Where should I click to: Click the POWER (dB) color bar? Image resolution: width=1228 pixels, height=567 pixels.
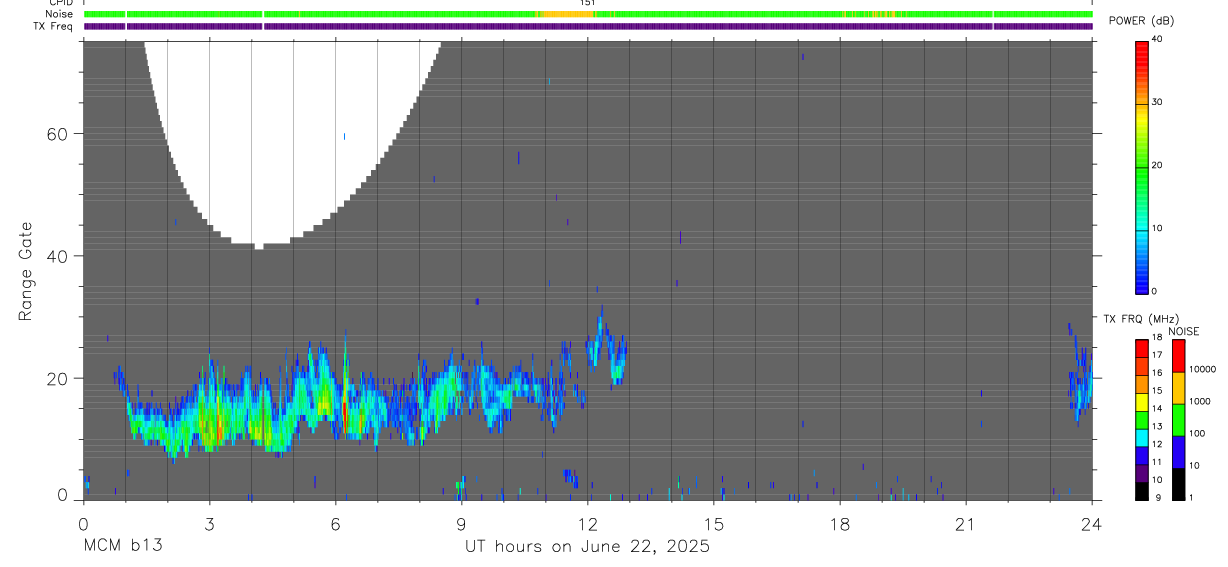click(x=1141, y=167)
